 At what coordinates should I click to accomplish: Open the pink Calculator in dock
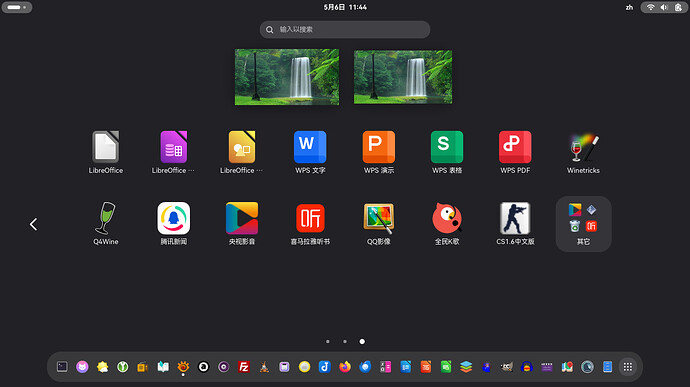coord(385,366)
